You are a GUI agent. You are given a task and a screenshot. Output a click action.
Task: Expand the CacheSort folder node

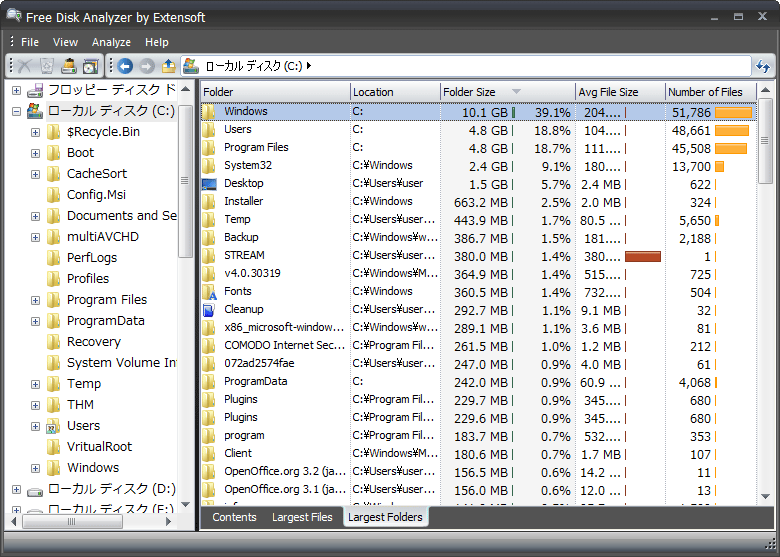click(x=35, y=174)
